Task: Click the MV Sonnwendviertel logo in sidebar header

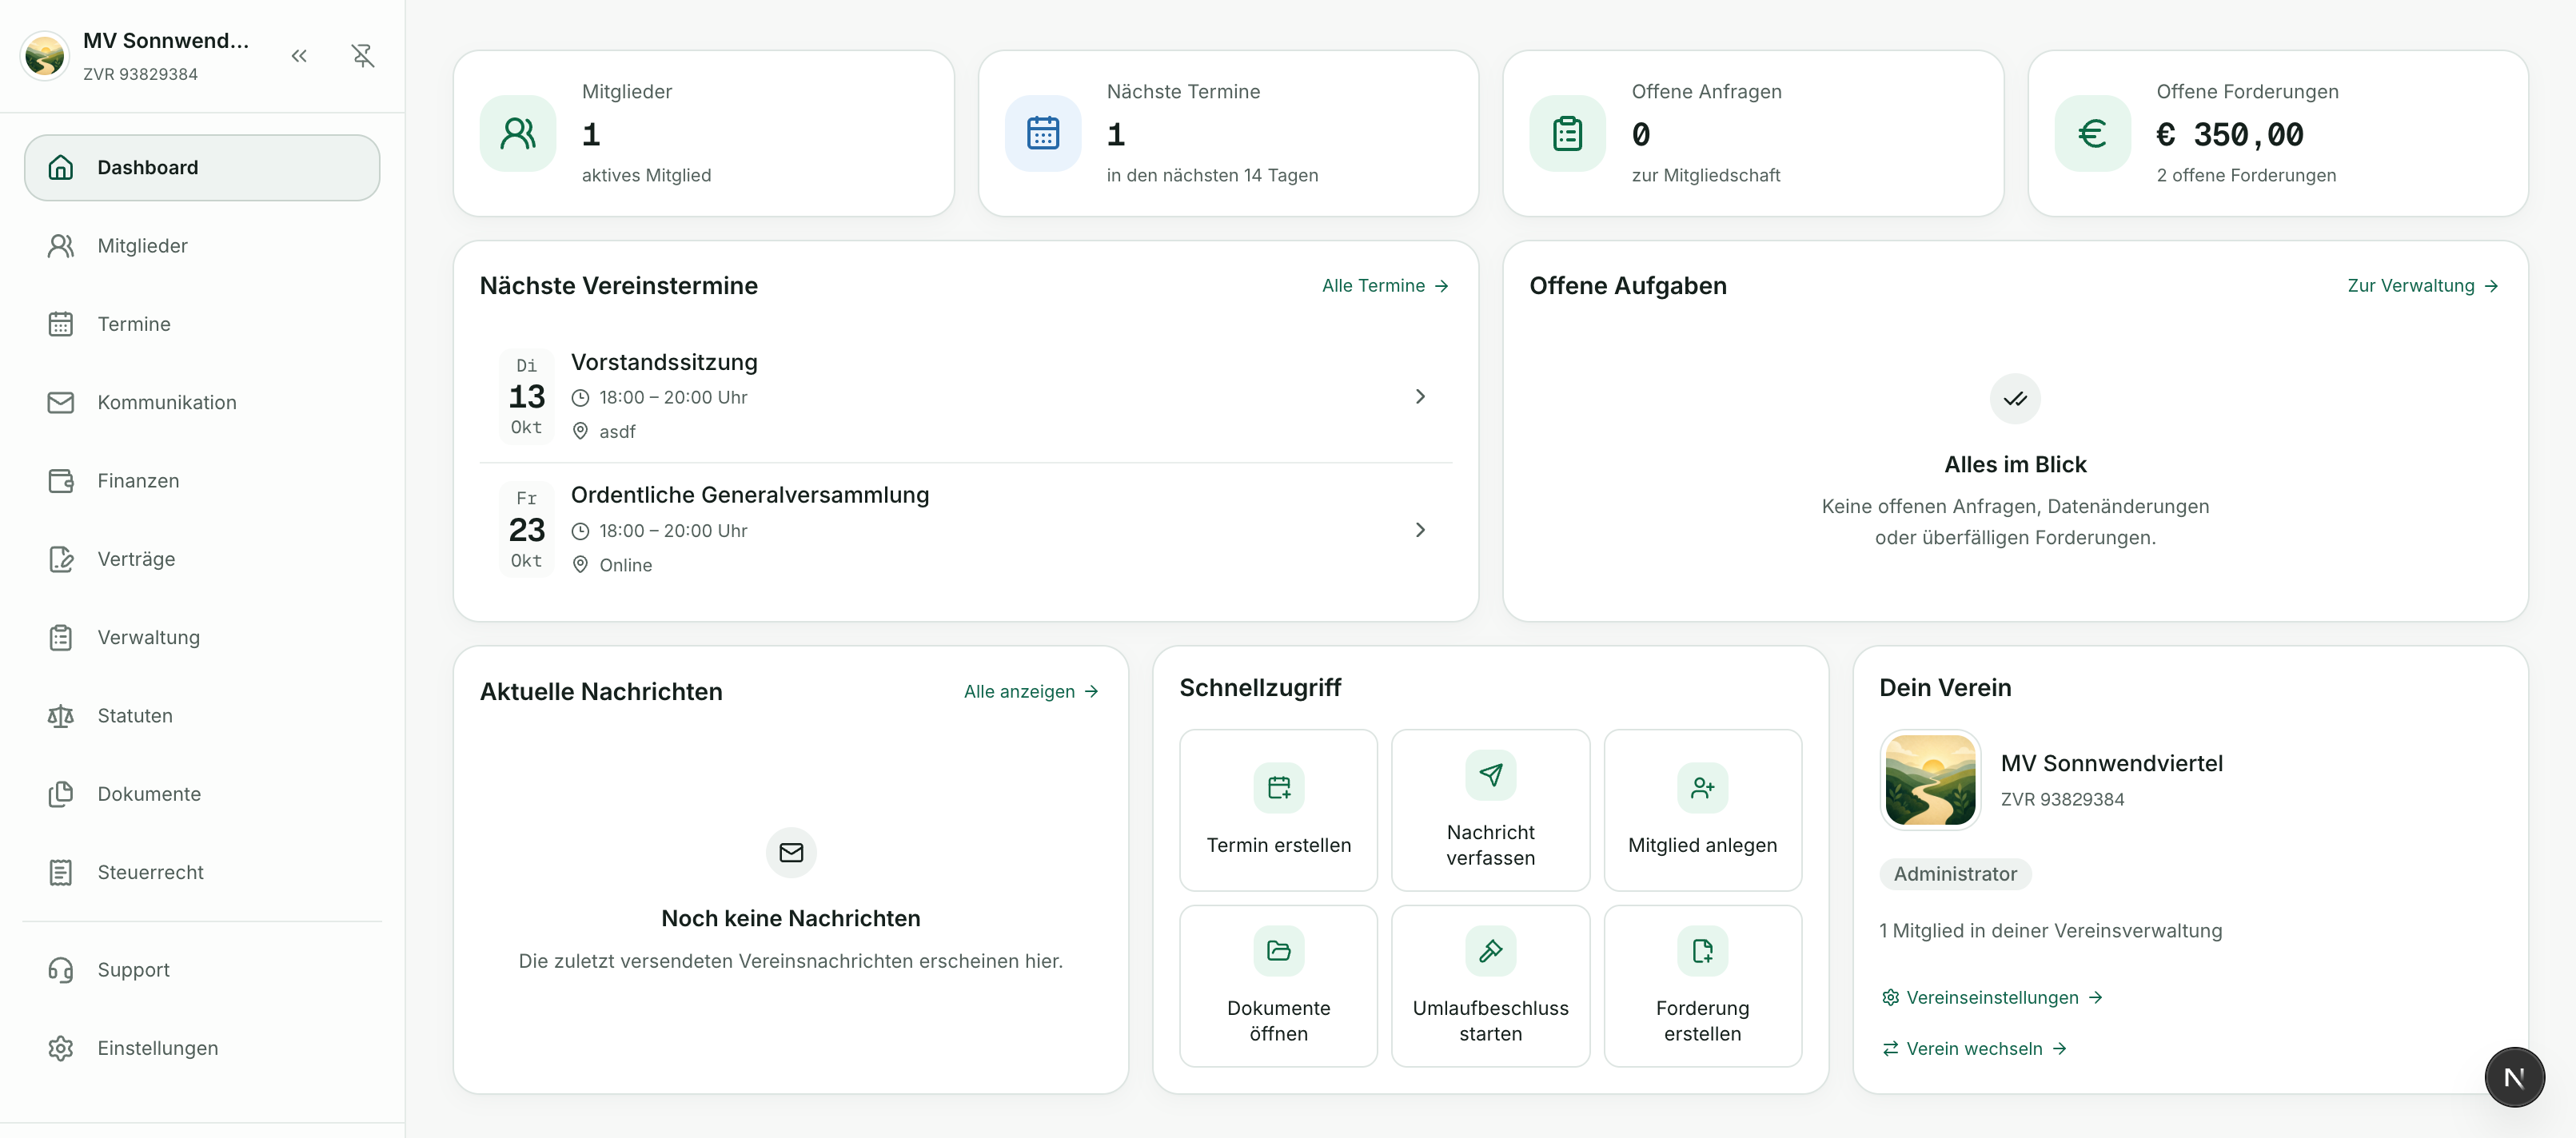Action: (45, 55)
